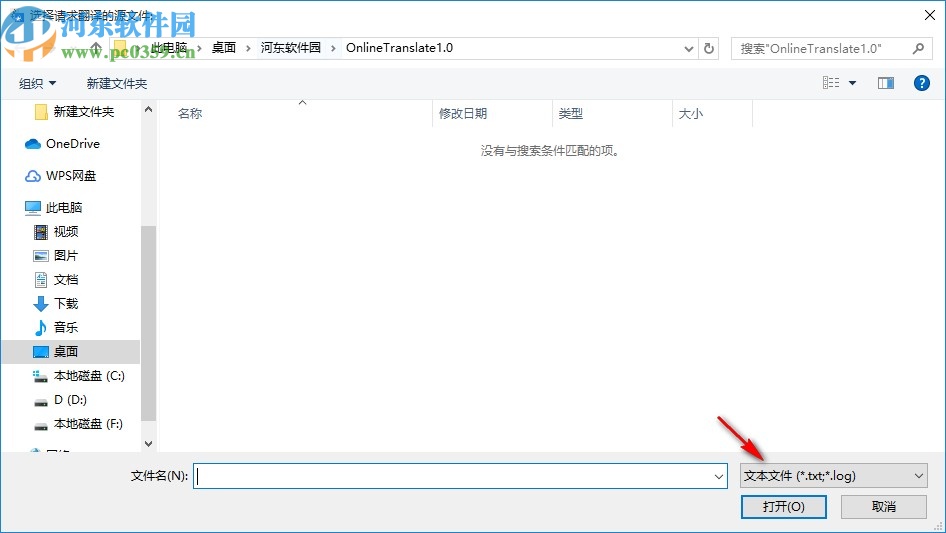This screenshot has height=533, width=946.
Task: Expand chevron after 桌面 breadcrumb
Action: [248, 48]
